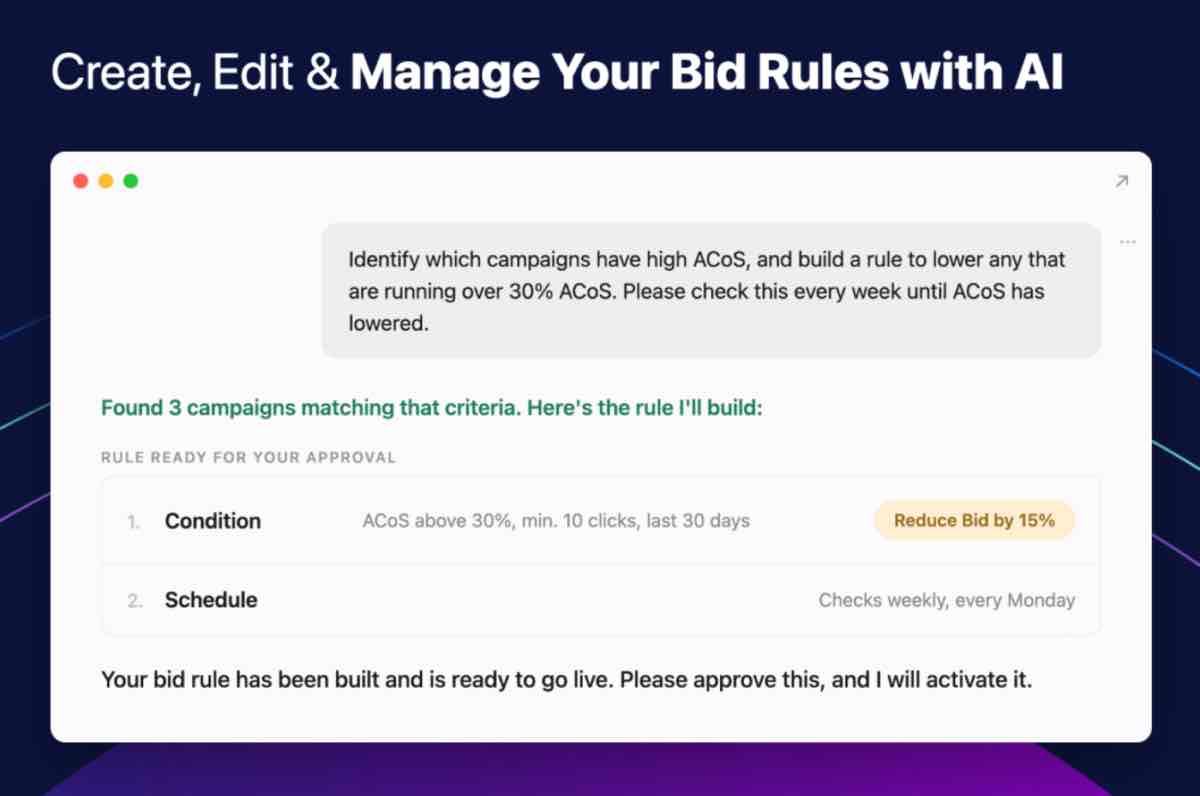
Task: Click the red close window dot
Action: [x=81, y=181]
